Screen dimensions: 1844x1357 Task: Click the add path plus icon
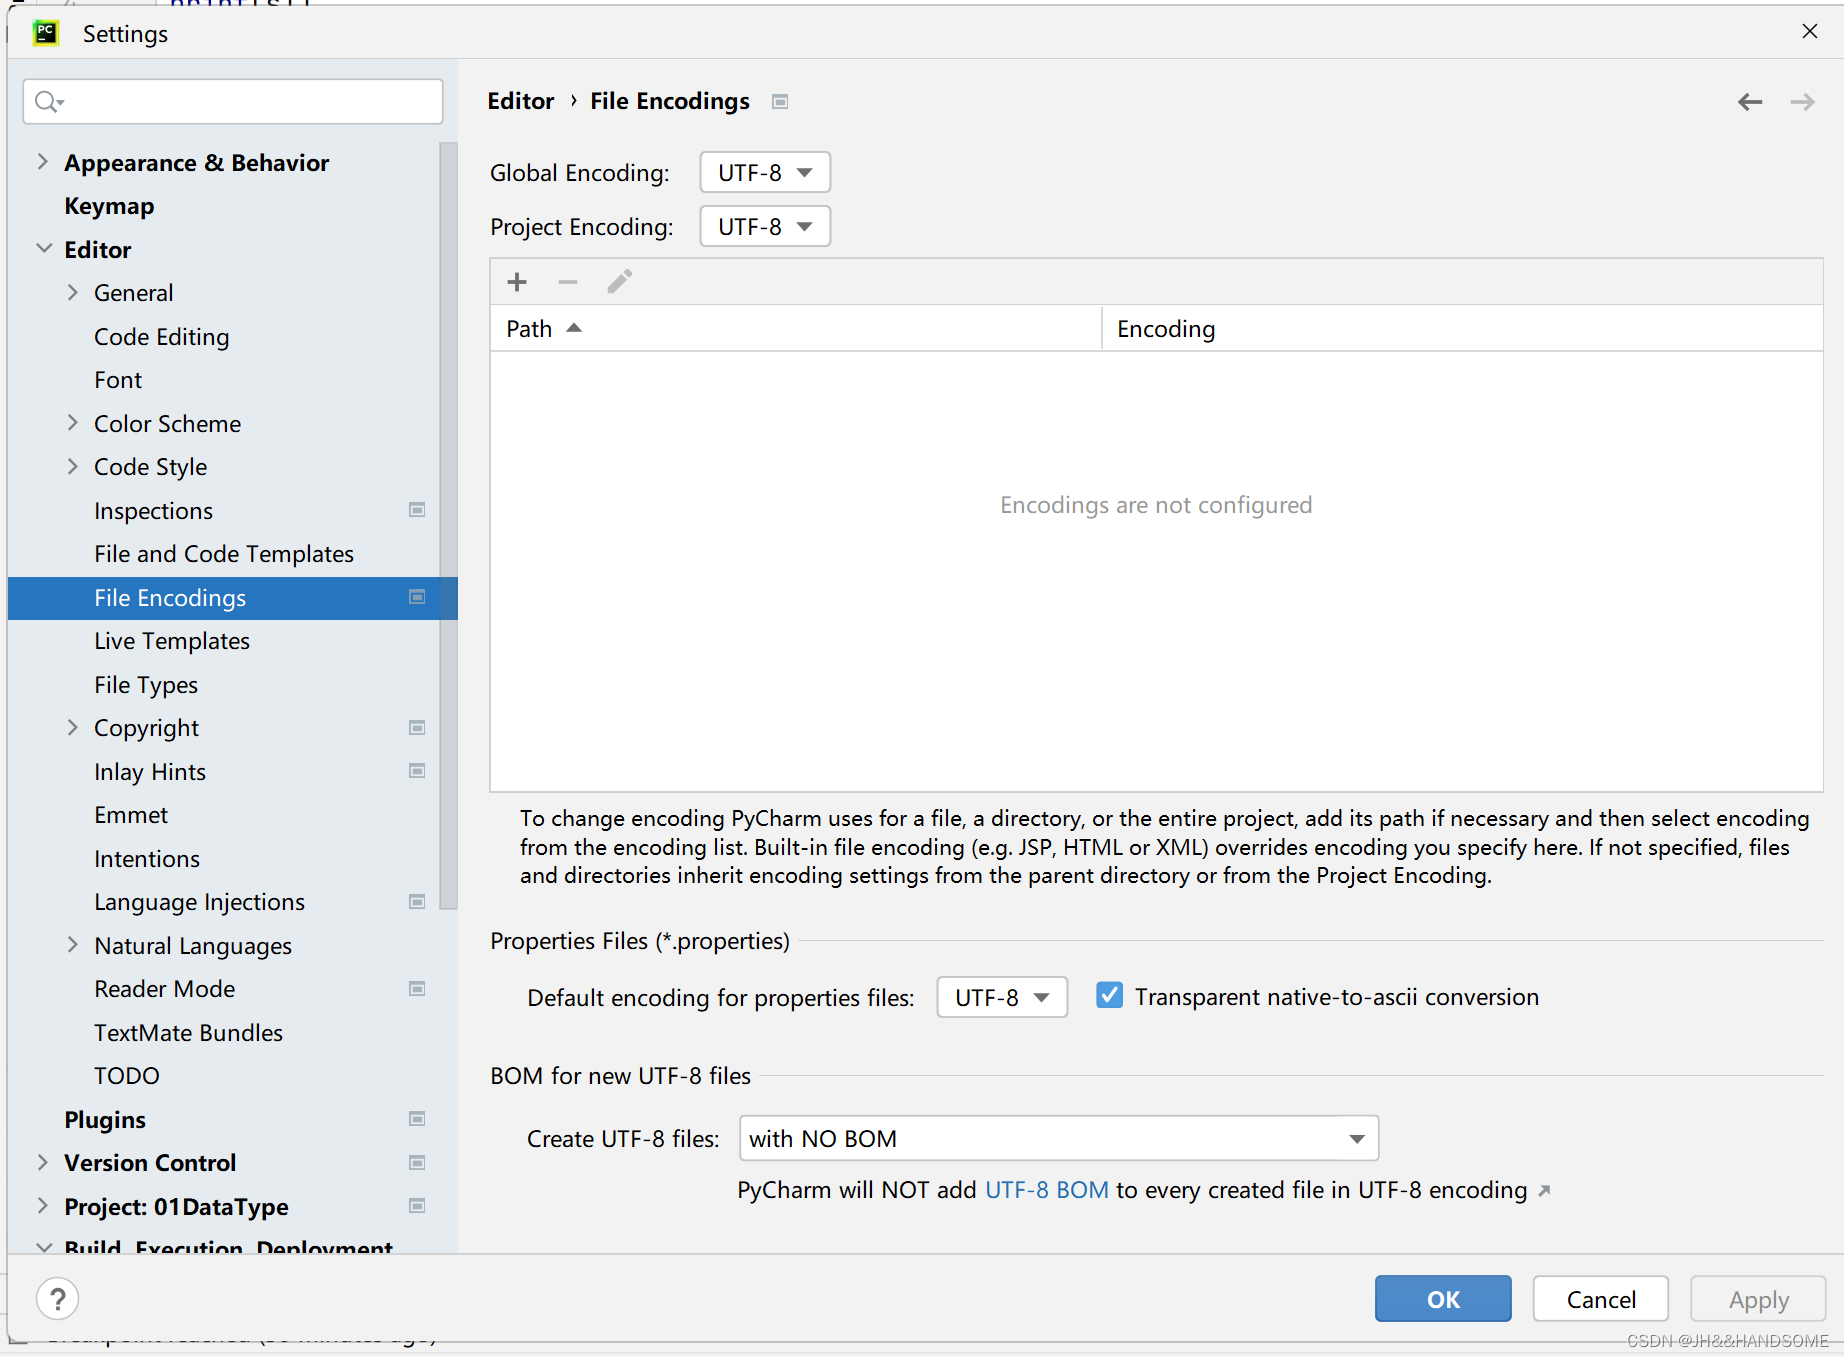tap(517, 282)
